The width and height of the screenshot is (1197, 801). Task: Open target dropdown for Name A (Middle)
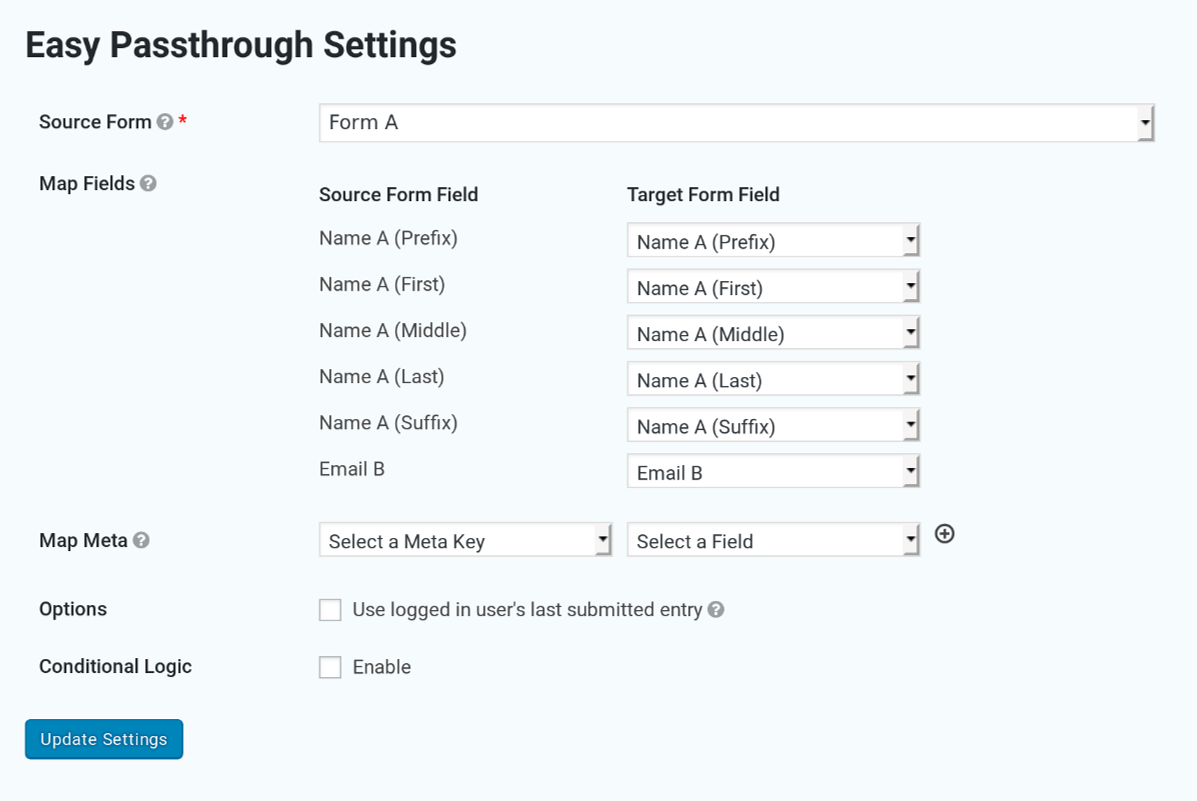773,333
